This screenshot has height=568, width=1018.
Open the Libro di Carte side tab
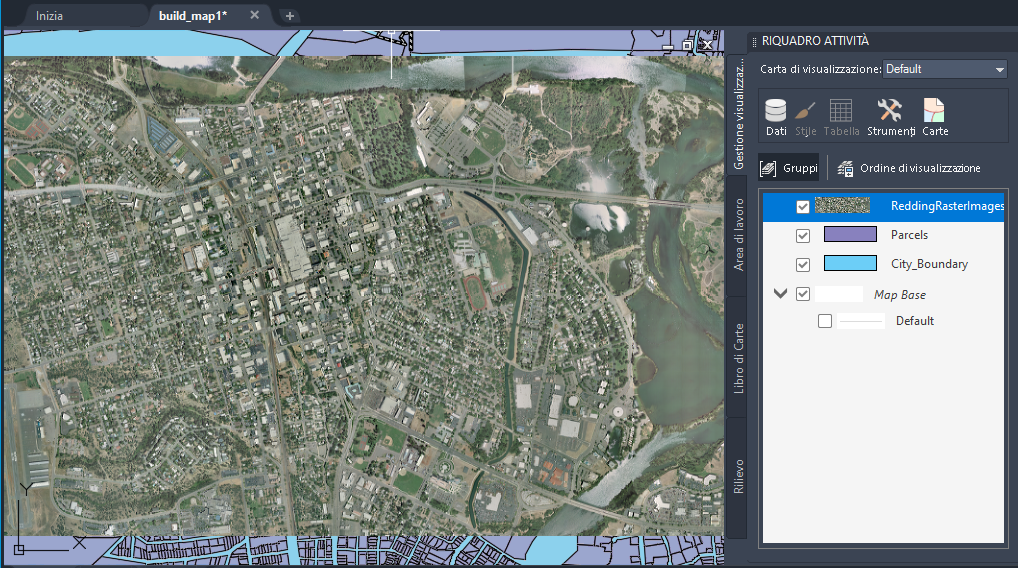(738, 358)
